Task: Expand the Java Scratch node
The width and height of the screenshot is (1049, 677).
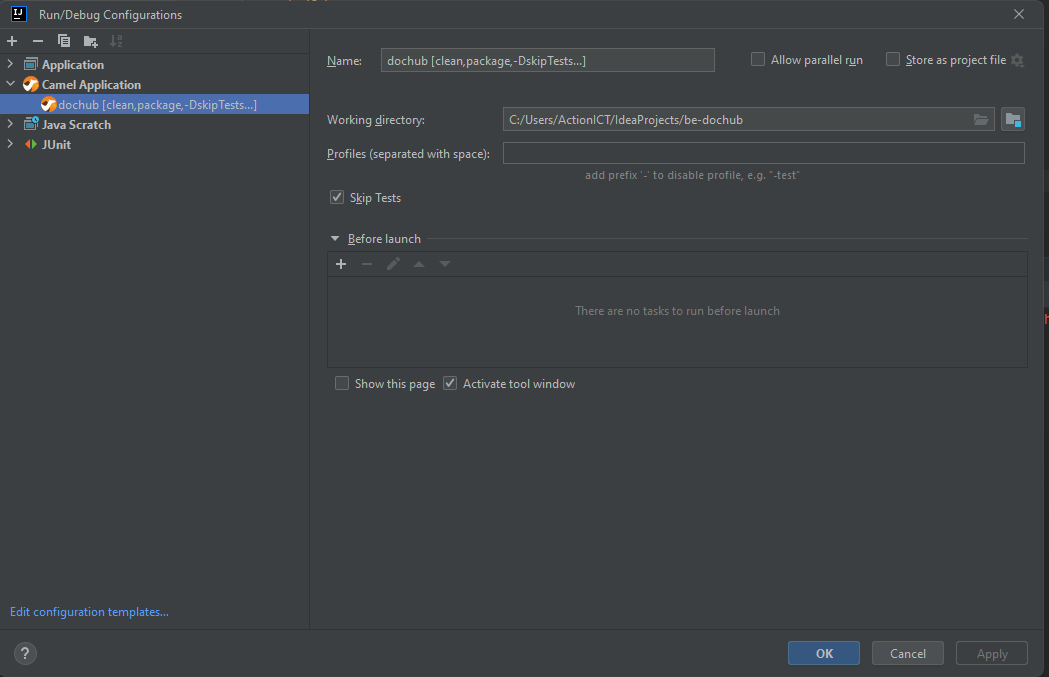Action: pyautogui.click(x=10, y=124)
